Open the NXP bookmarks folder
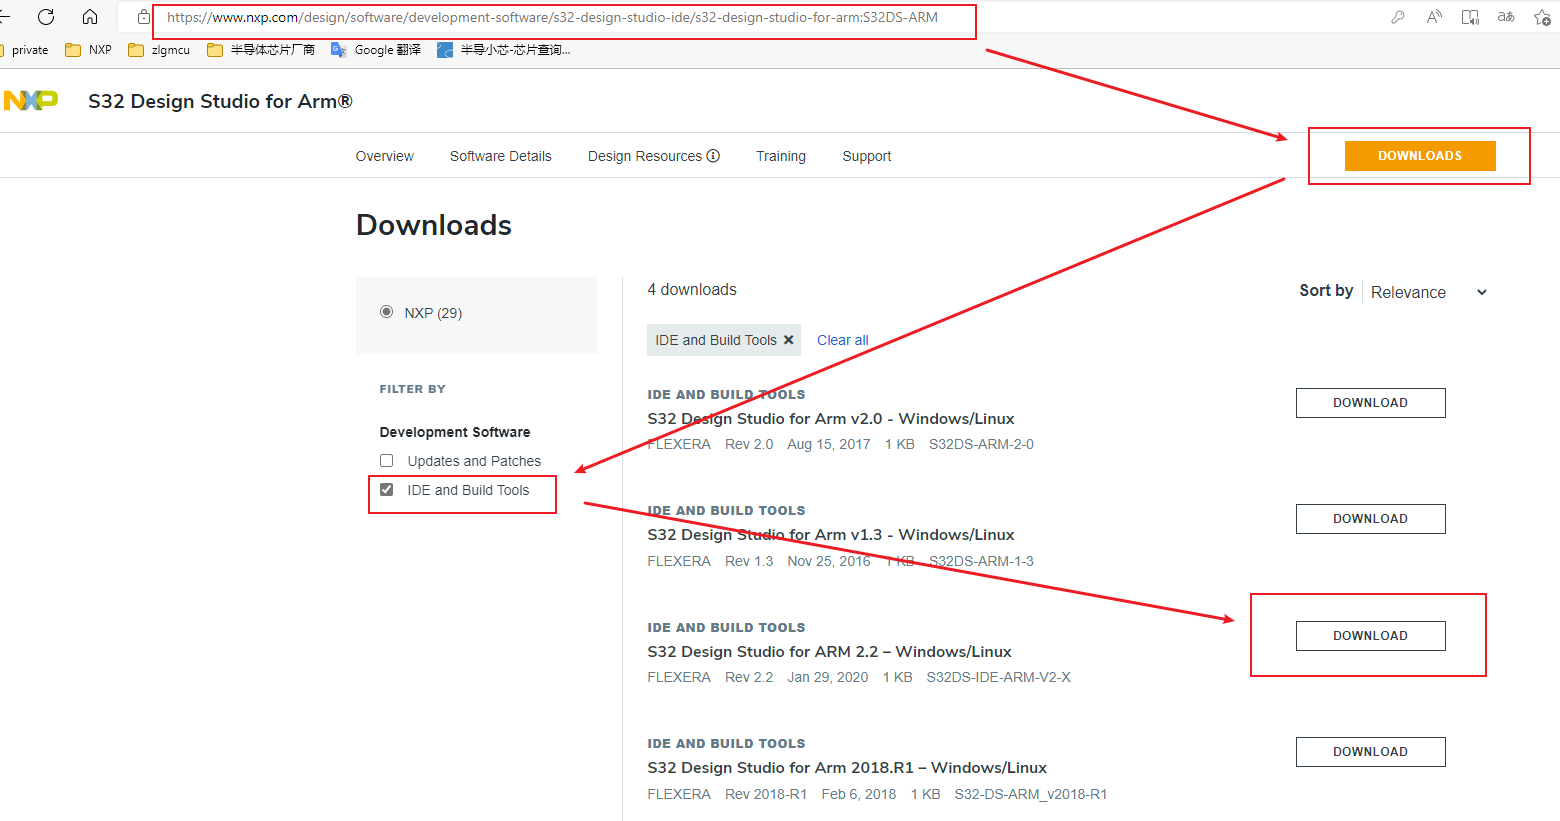Screen dimensions: 1560x821 tap(88, 50)
